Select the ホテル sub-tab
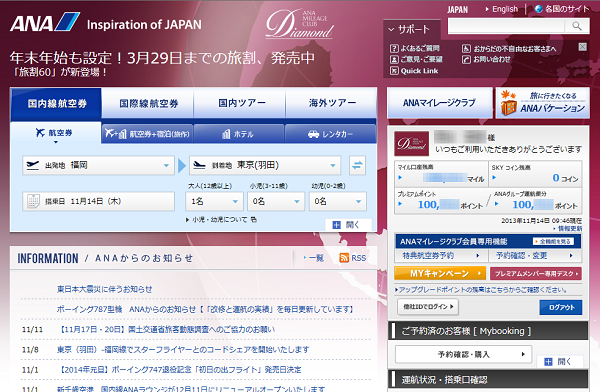The height and width of the screenshot is (392, 600). pos(239,134)
